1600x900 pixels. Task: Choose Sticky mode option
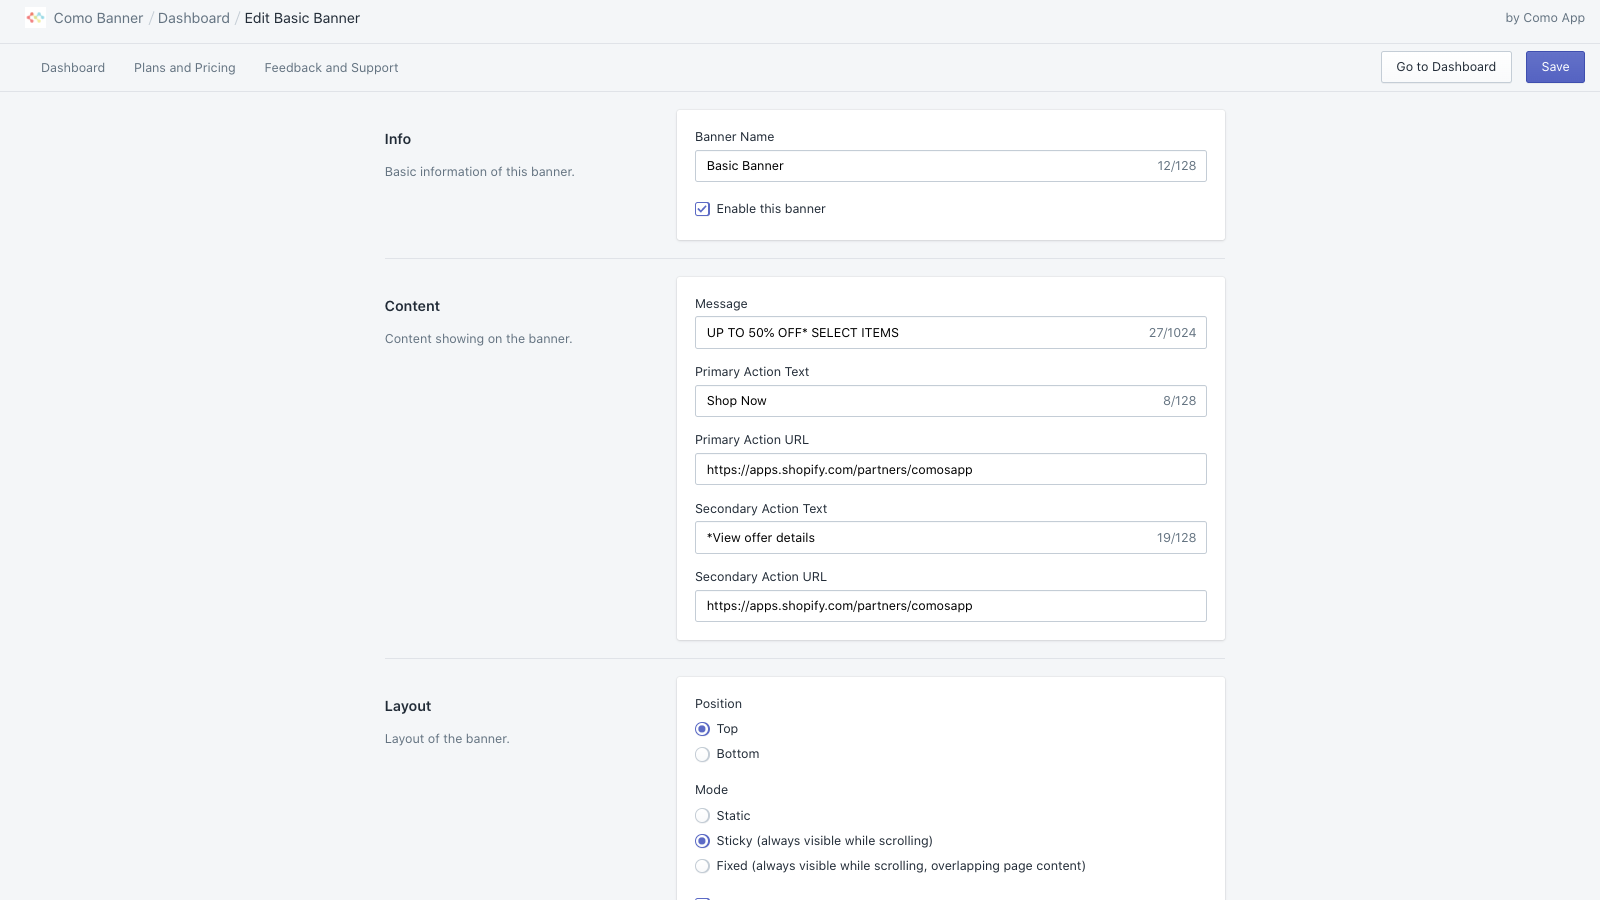tap(702, 841)
